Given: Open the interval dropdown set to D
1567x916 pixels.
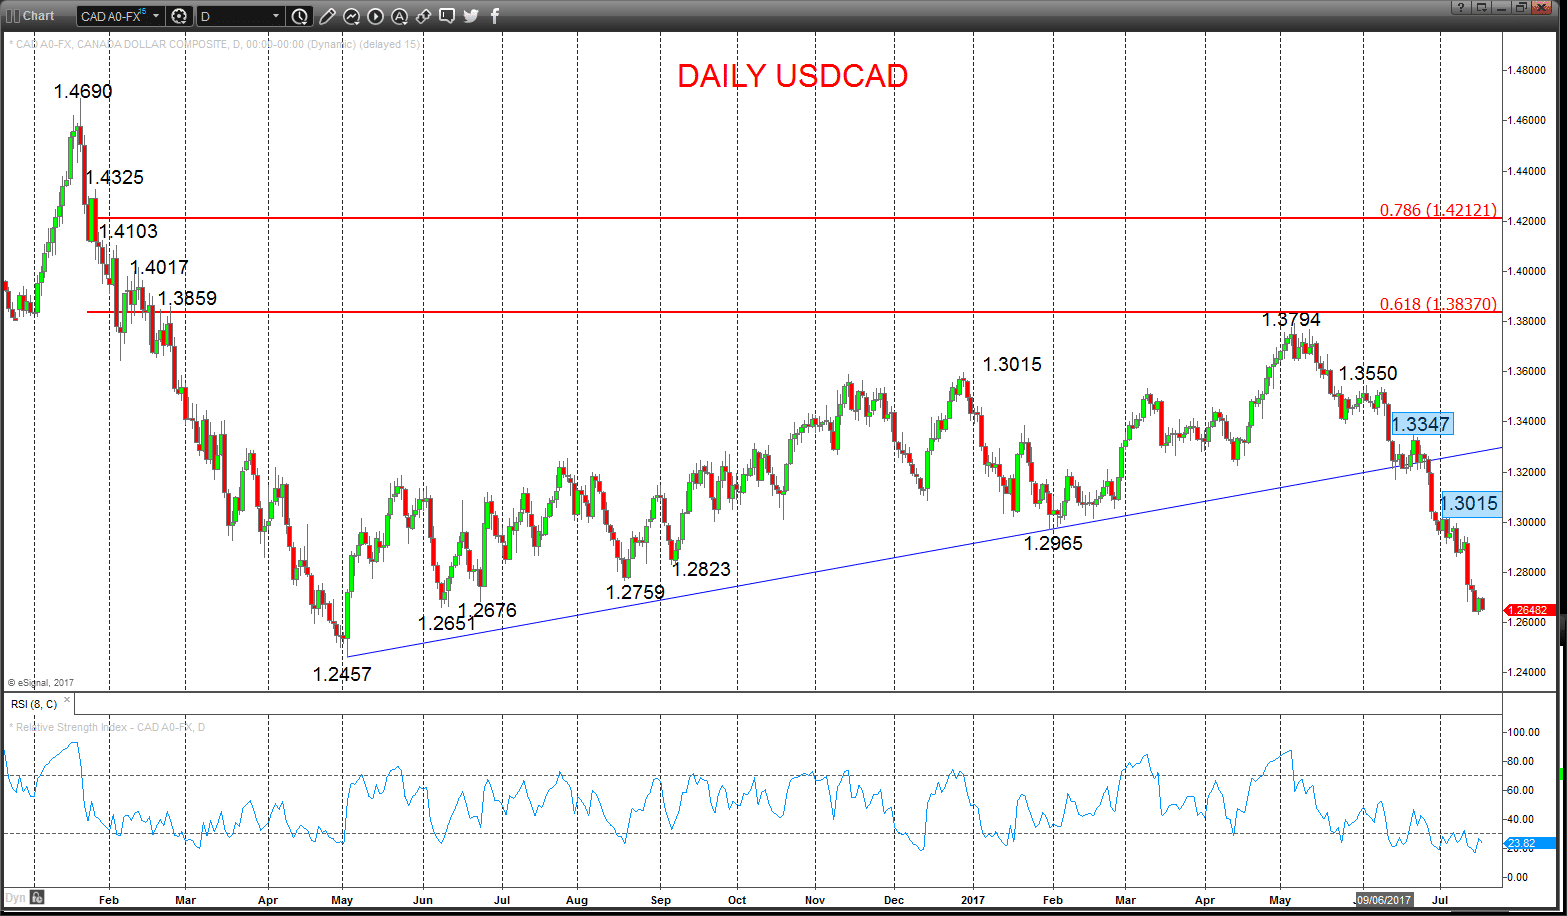Looking at the screenshot, I should [x=240, y=16].
